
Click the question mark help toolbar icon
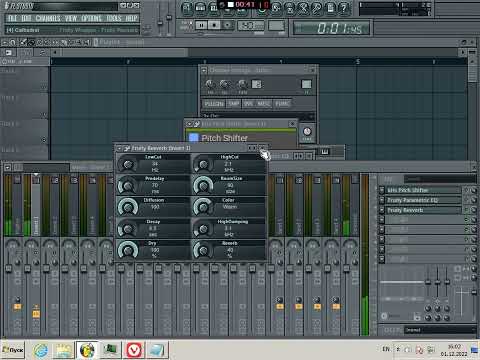[x=344, y=8]
